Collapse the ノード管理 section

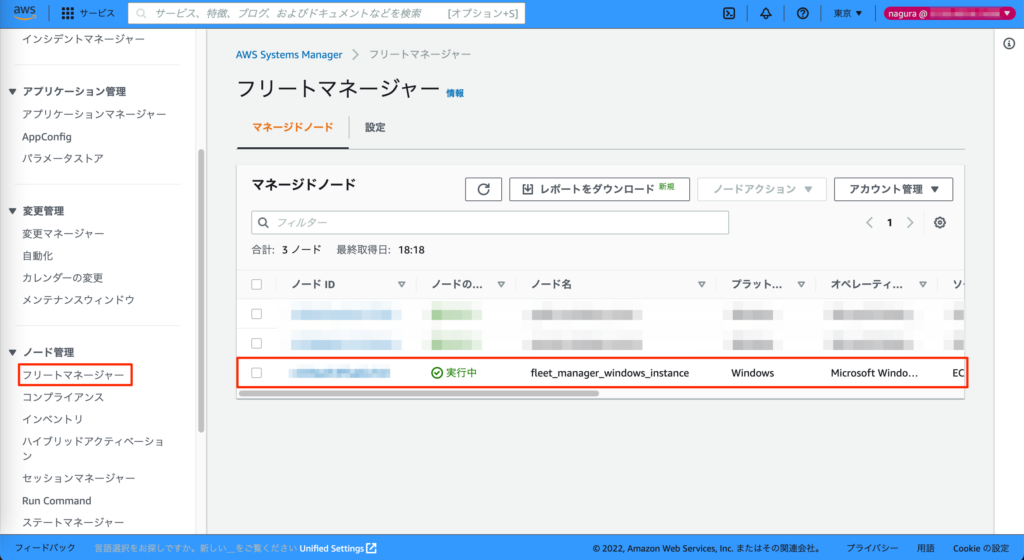[x=12, y=352]
